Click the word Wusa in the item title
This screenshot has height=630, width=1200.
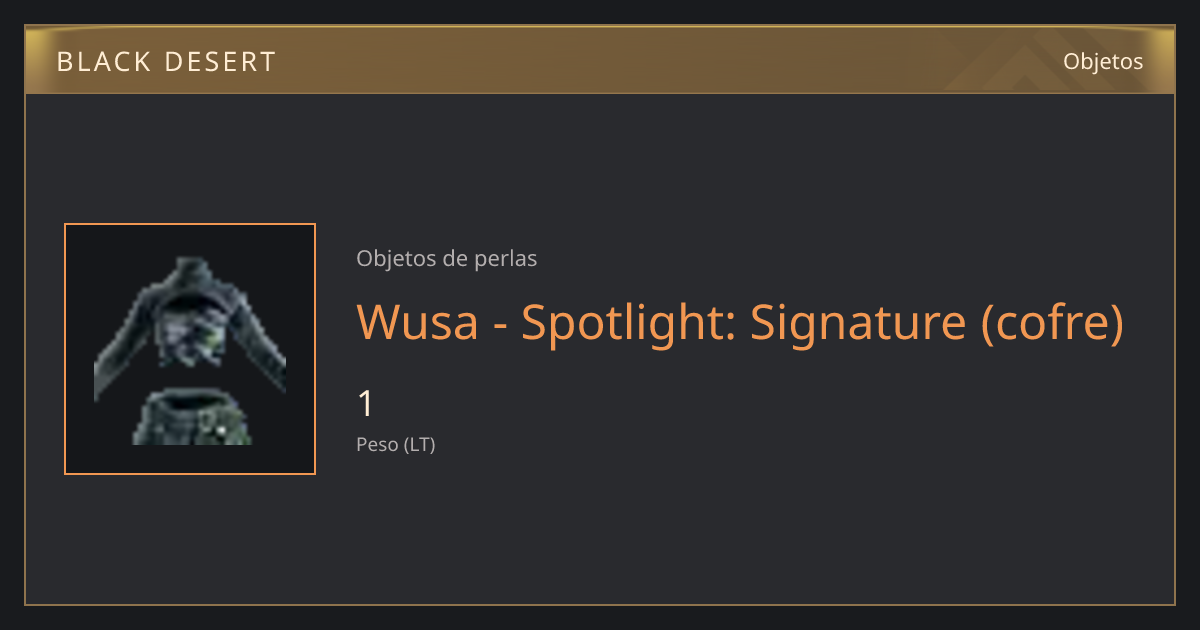pyautogui.click(x=418, y=321)
